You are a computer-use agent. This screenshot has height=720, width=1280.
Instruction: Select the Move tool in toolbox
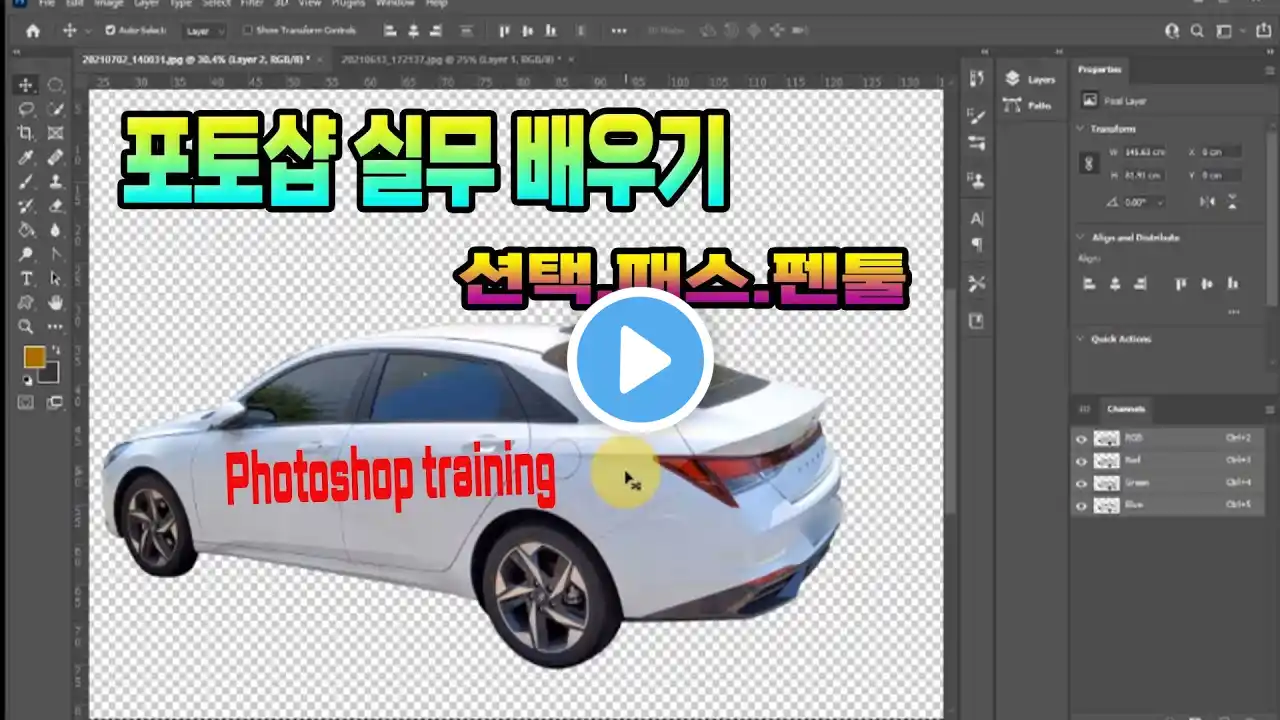pos(27,85)
